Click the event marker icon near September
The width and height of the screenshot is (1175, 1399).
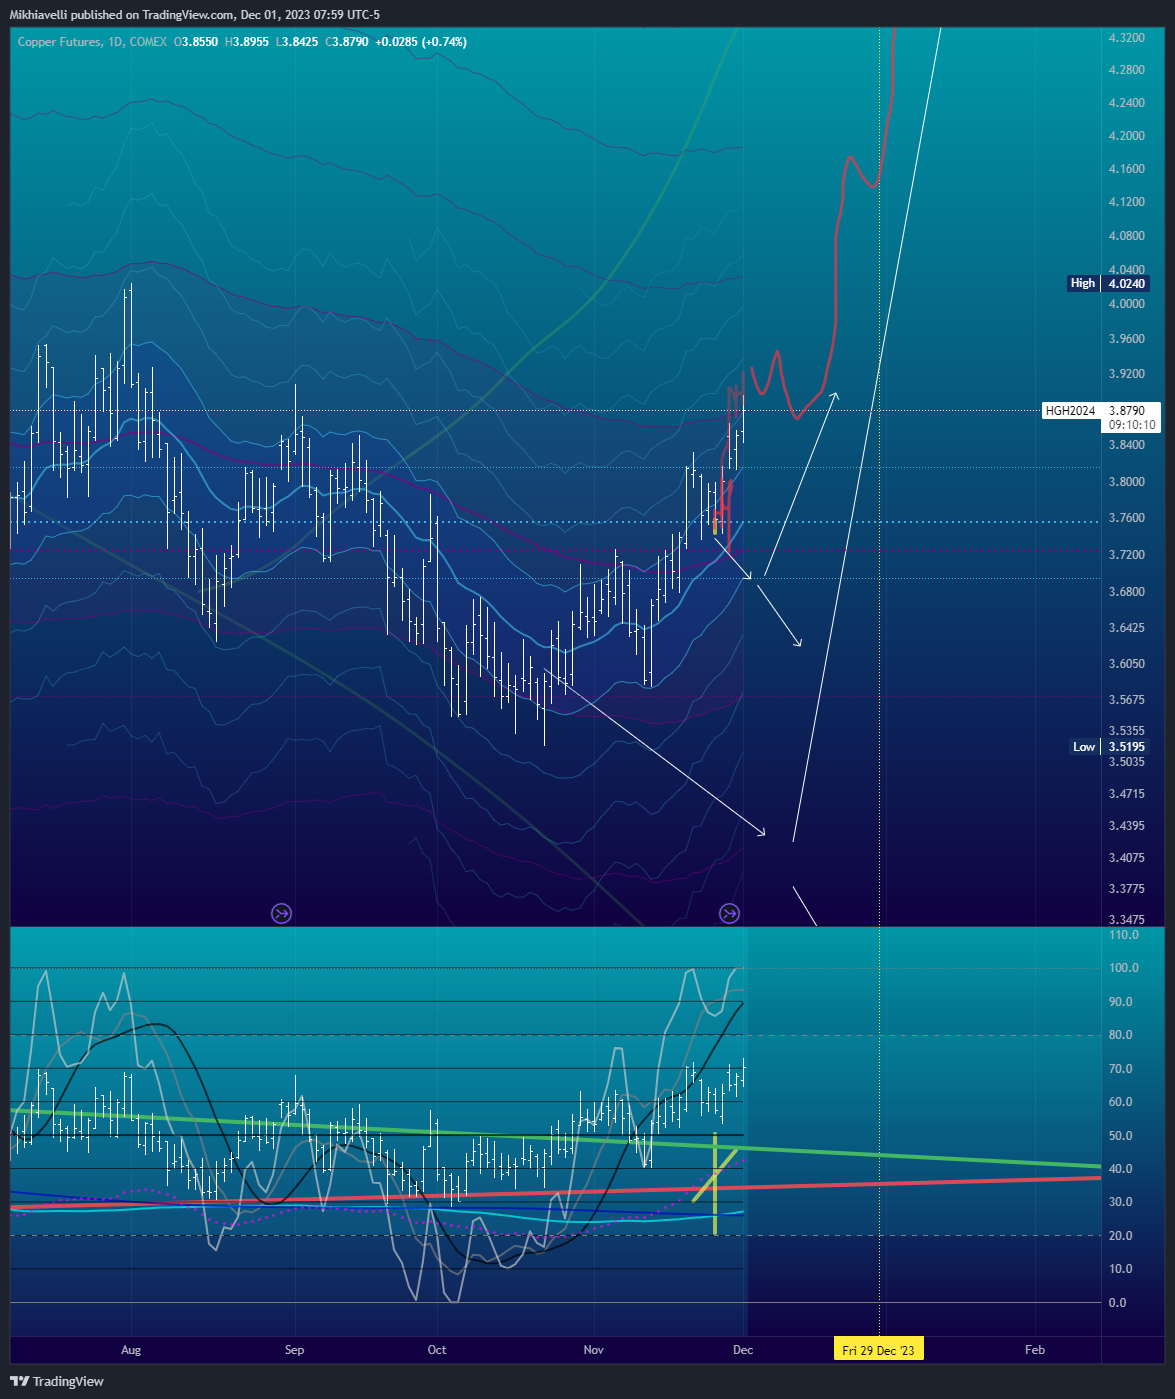[x=282, y=913]
